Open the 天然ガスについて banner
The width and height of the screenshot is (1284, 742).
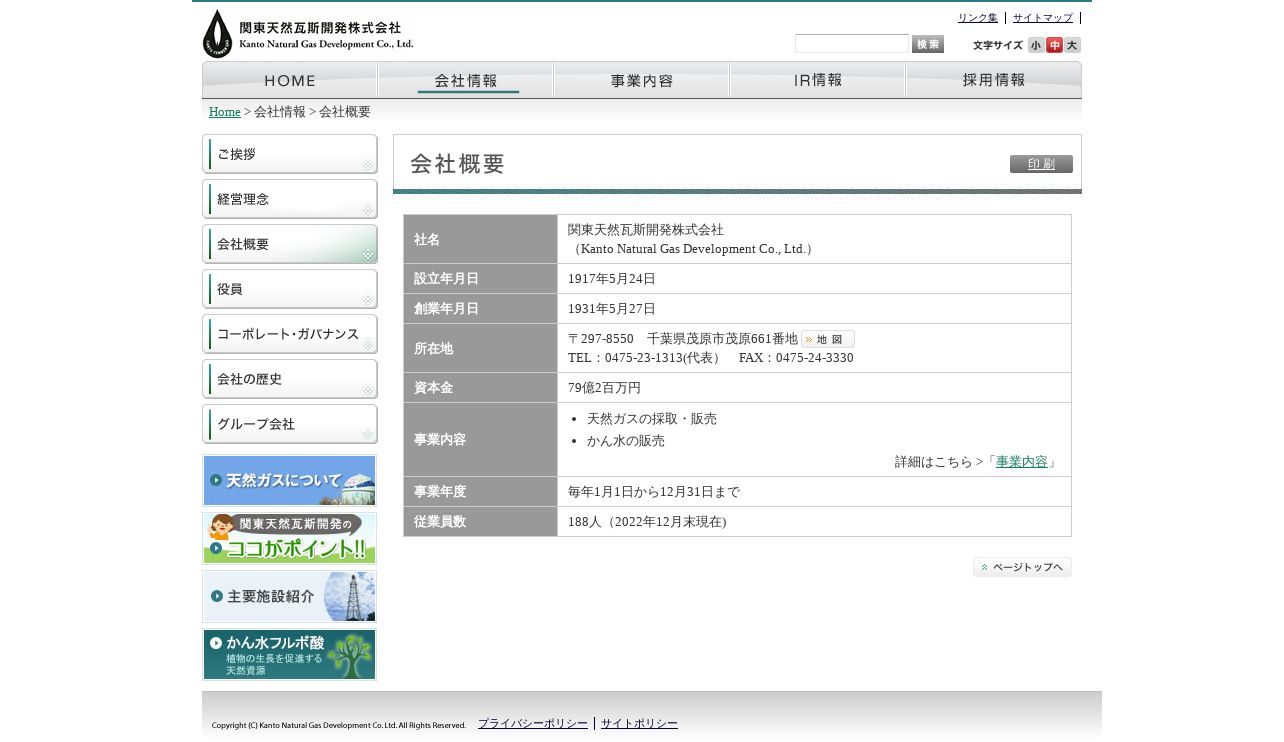pos(290,480)
